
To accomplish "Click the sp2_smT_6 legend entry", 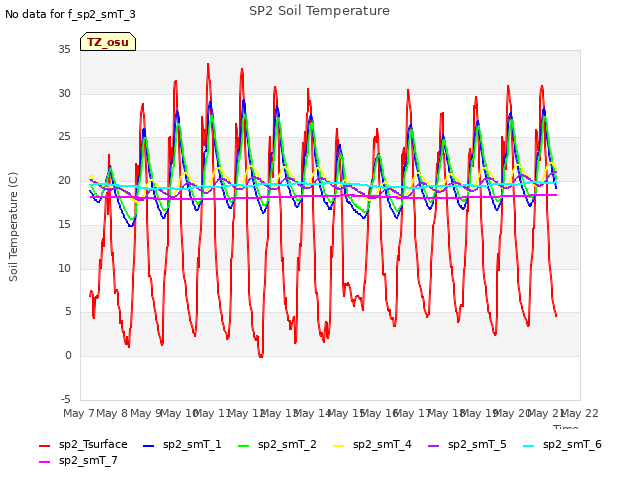I will coord(562,444).
